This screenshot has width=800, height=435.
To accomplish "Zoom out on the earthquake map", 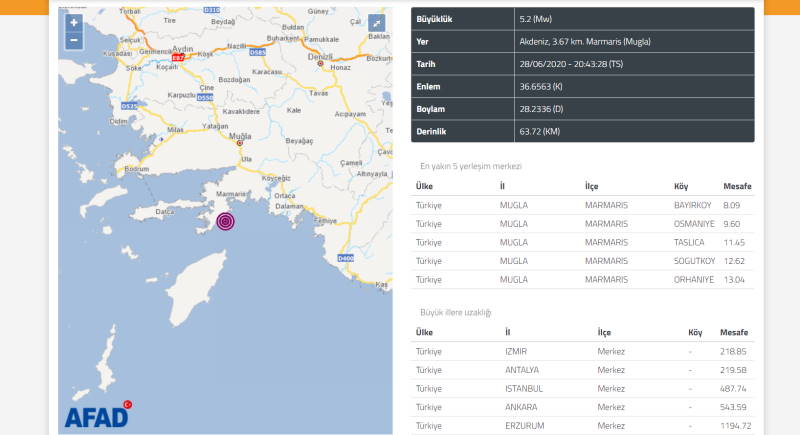I will [73, 40].
